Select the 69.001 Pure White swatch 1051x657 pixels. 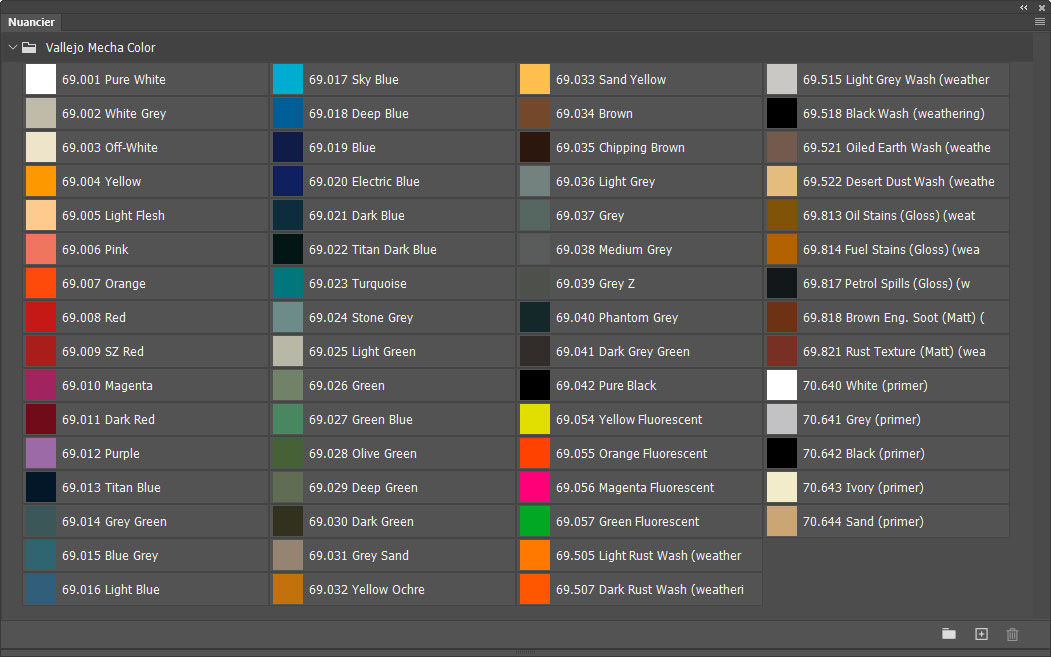[x=41, y=80]
